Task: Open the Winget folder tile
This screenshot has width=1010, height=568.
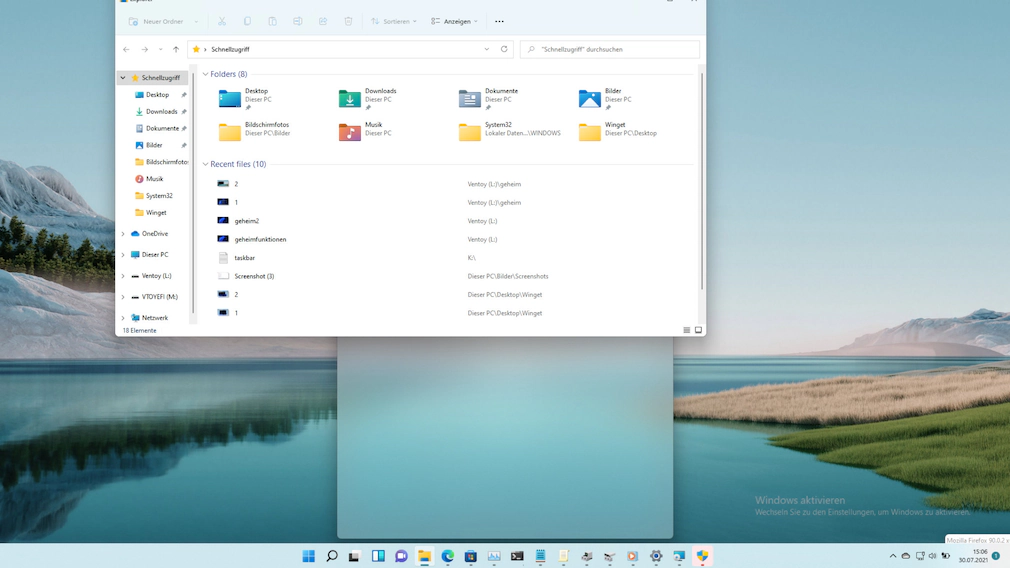Action: point(618,131)
